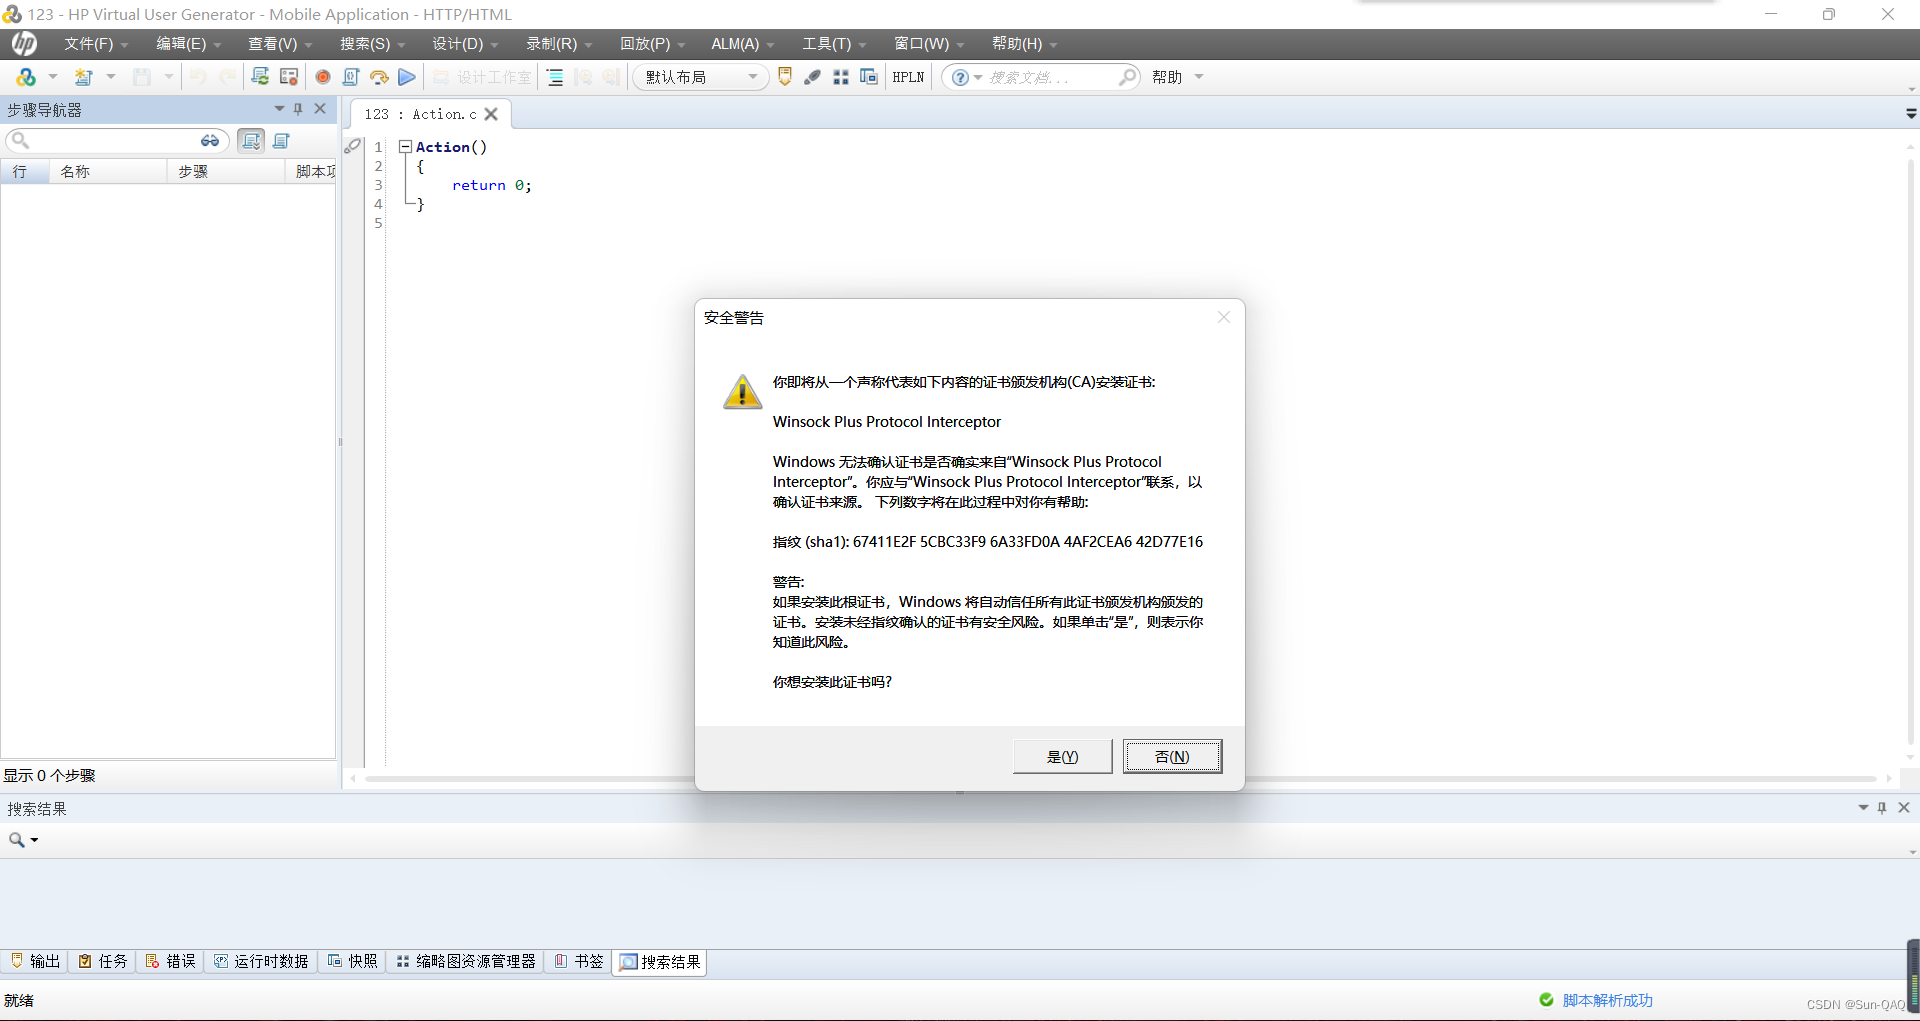Open the new script dropdown arrow
Viewport: 1920px width, 1021px height.
(x=53, y=77)
